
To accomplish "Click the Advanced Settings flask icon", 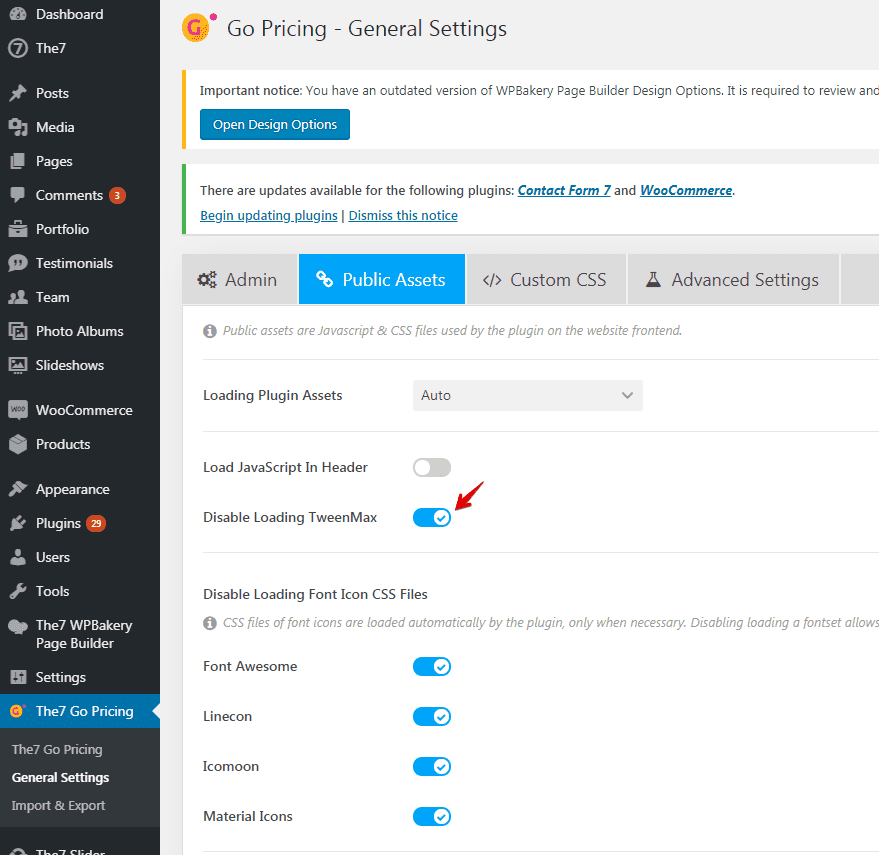I will (653, 279).
